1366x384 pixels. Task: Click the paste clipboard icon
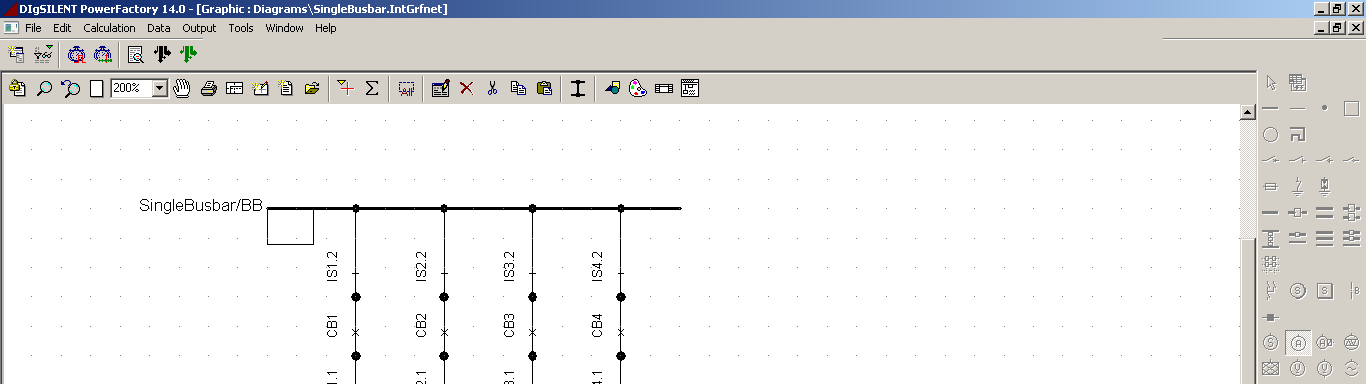pos(544,88)
